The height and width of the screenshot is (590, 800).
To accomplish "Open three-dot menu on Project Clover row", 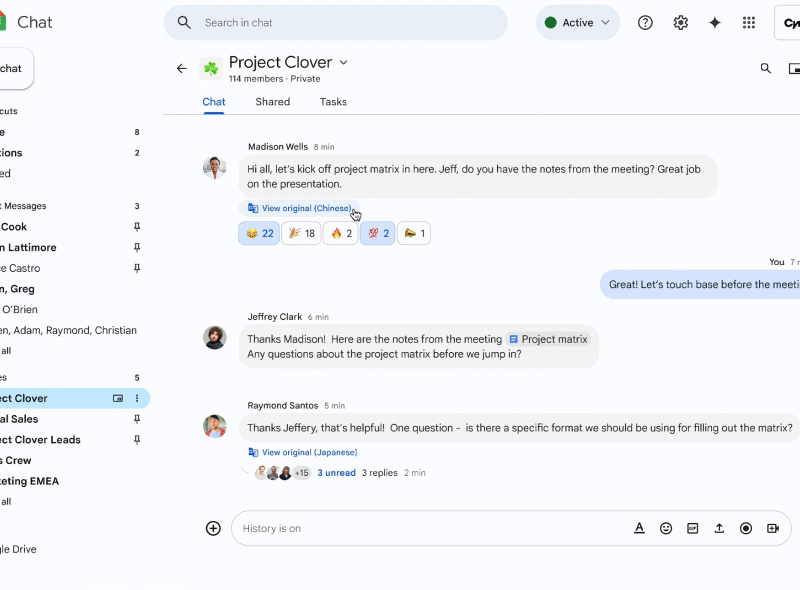I will click(137, 398).
